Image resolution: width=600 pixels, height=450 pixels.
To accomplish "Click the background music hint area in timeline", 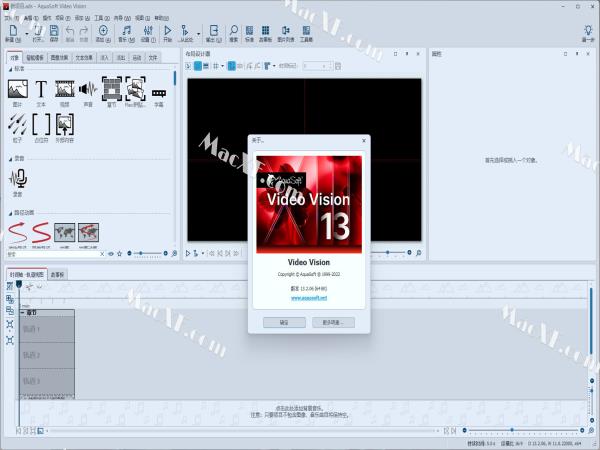I will click(300, 412).
